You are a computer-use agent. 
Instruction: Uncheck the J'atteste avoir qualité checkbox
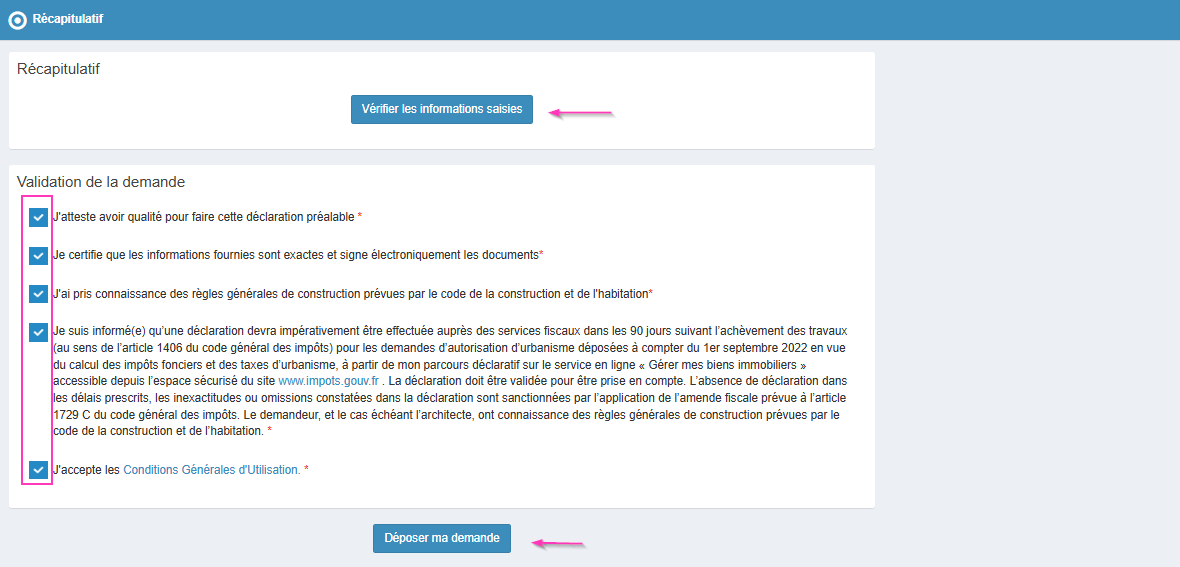[x=38, y=217]
